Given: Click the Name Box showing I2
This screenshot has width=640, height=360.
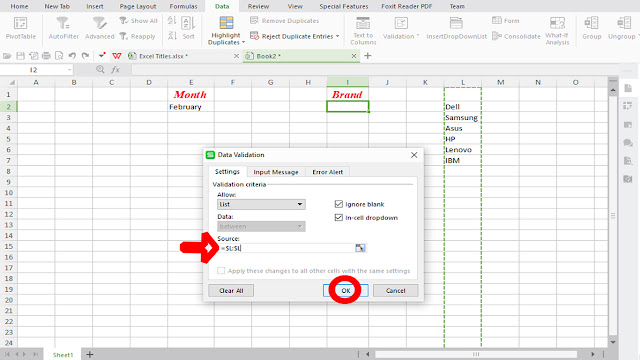Looking at the screenshot, I should click(x=34, y=70).
